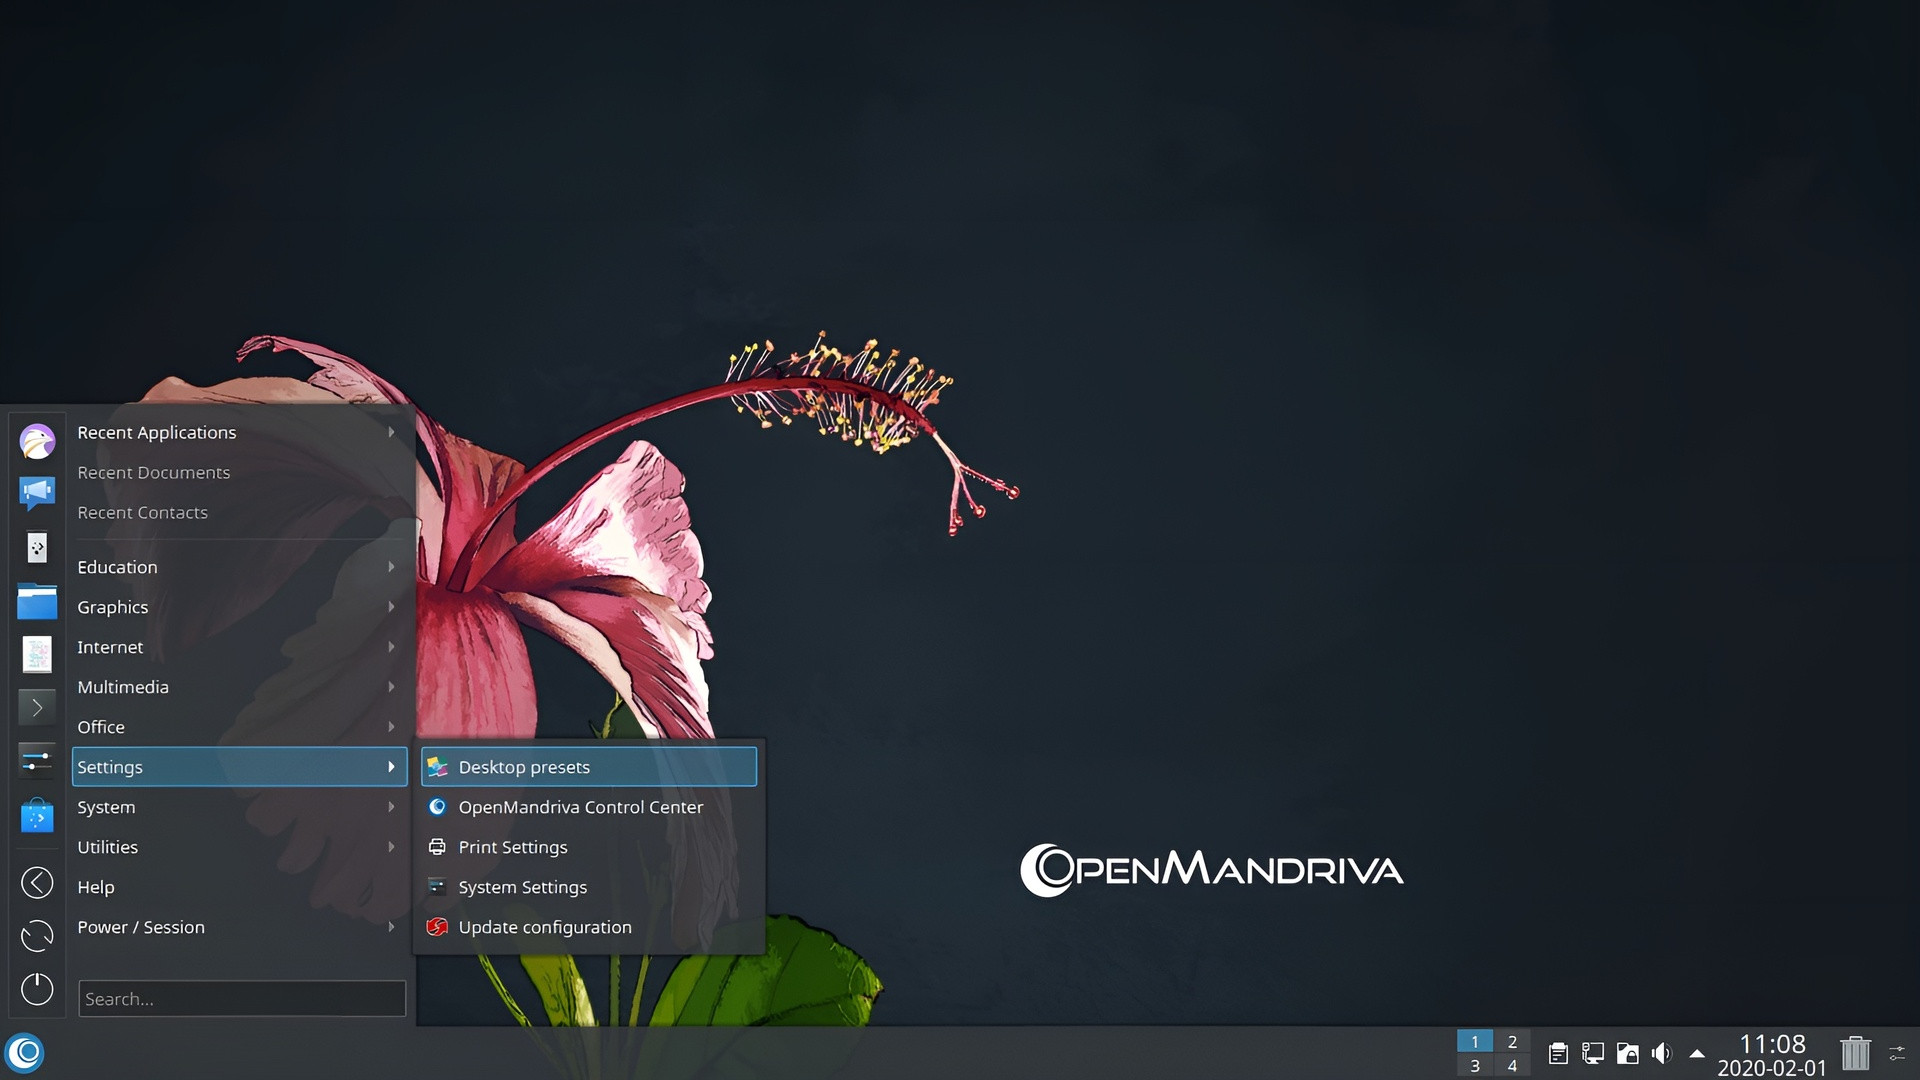Screen dimensions: 1920x1080
Task: Expand the Graphics submenu arrow
Action: tap(390, 607)
